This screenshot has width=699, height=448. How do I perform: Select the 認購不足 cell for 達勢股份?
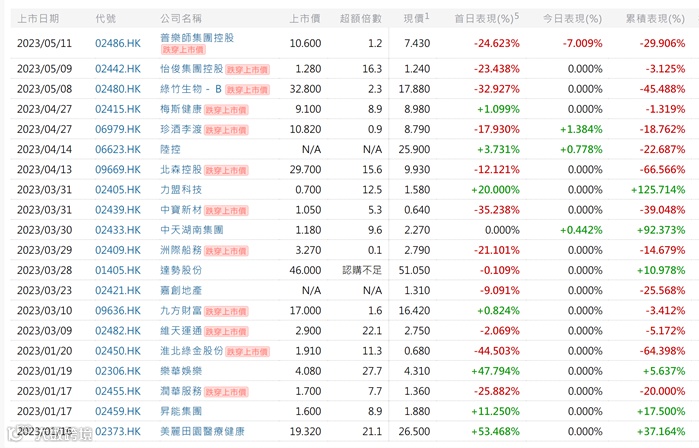pos(362,270)
